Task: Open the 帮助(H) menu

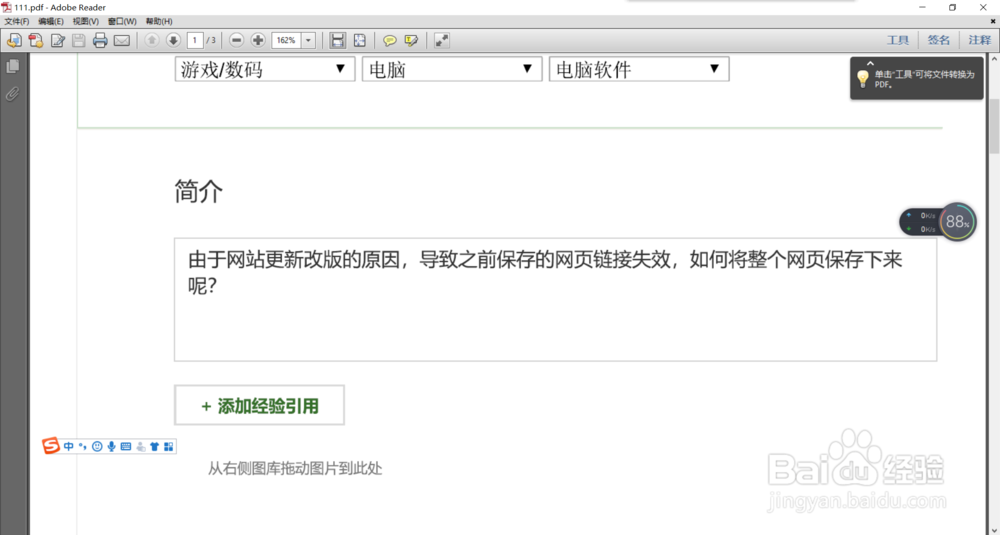Action: tap(159, 22)
